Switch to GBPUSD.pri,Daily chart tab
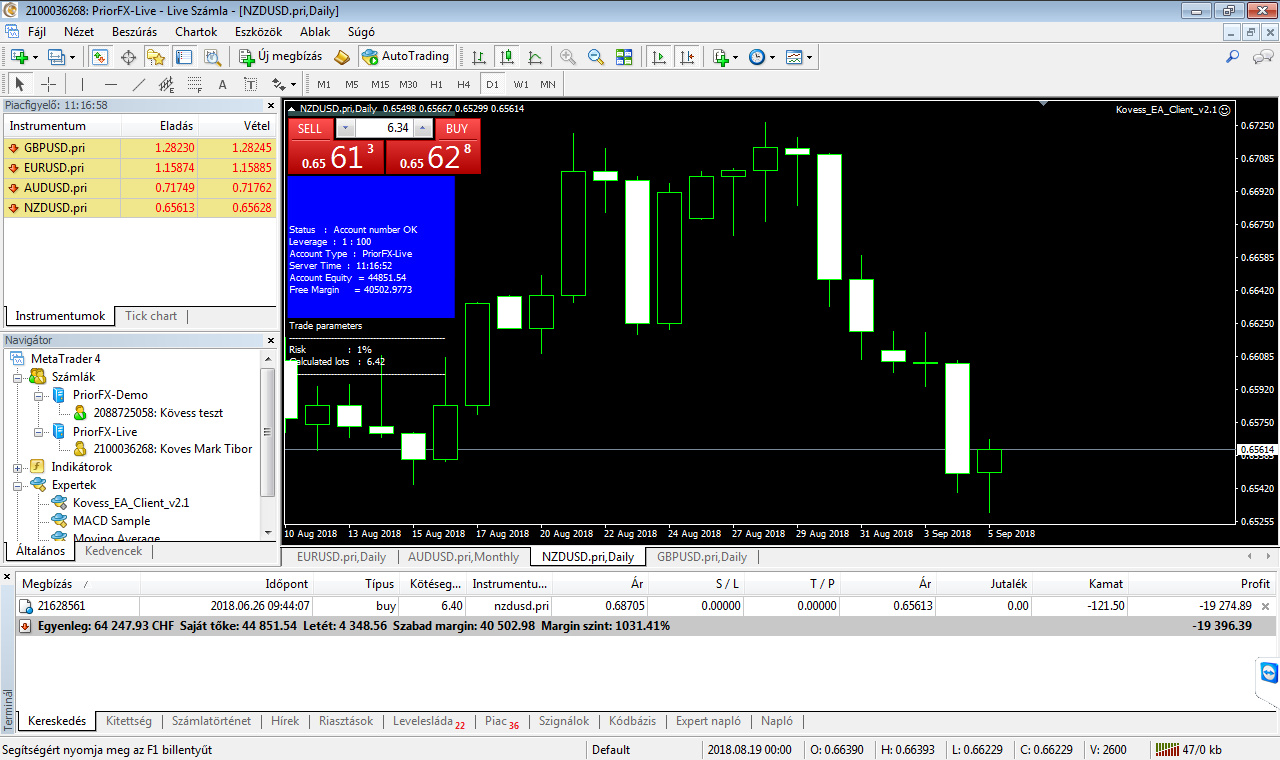1280x760 pixels. (702, 557)
